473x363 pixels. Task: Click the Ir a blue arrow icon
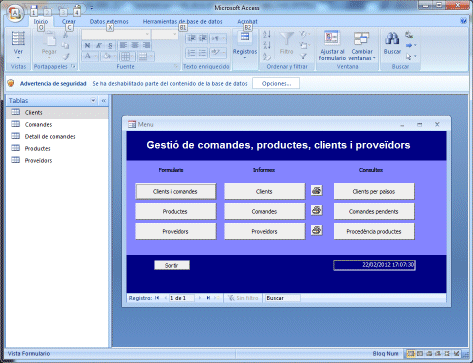coord(409,45)
